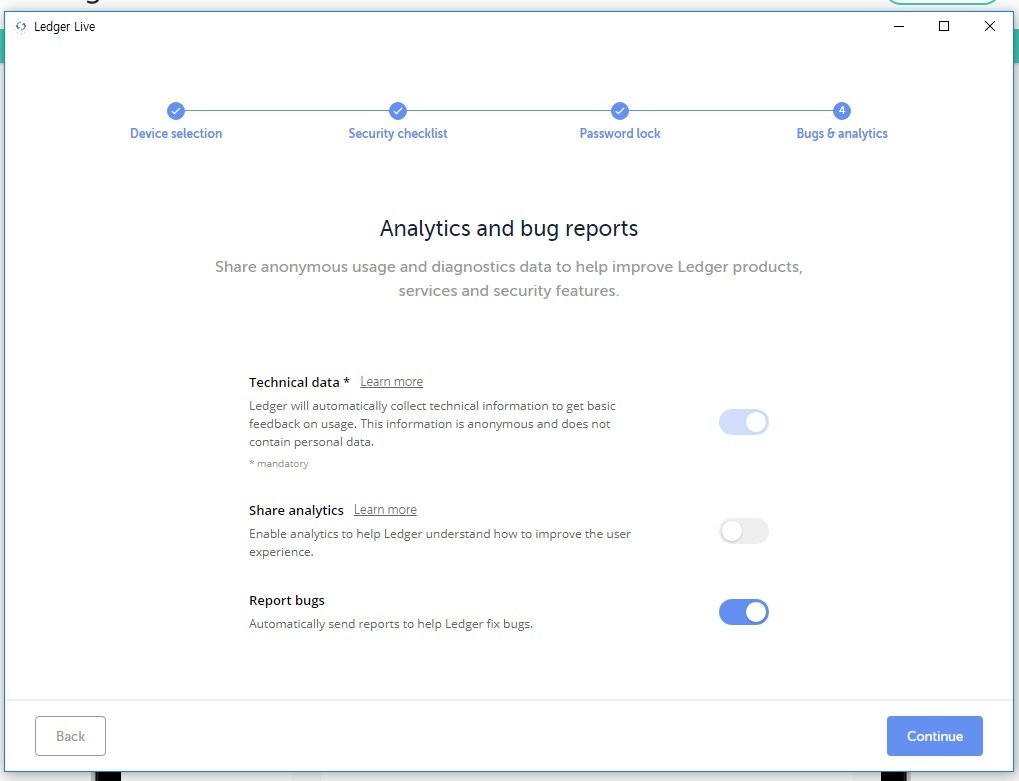Image resolution: width=1019 pixels, height=781 pixels.
Task: Toggle the Technical data switch
Action: pyautogui.click(x=743, y=422)
